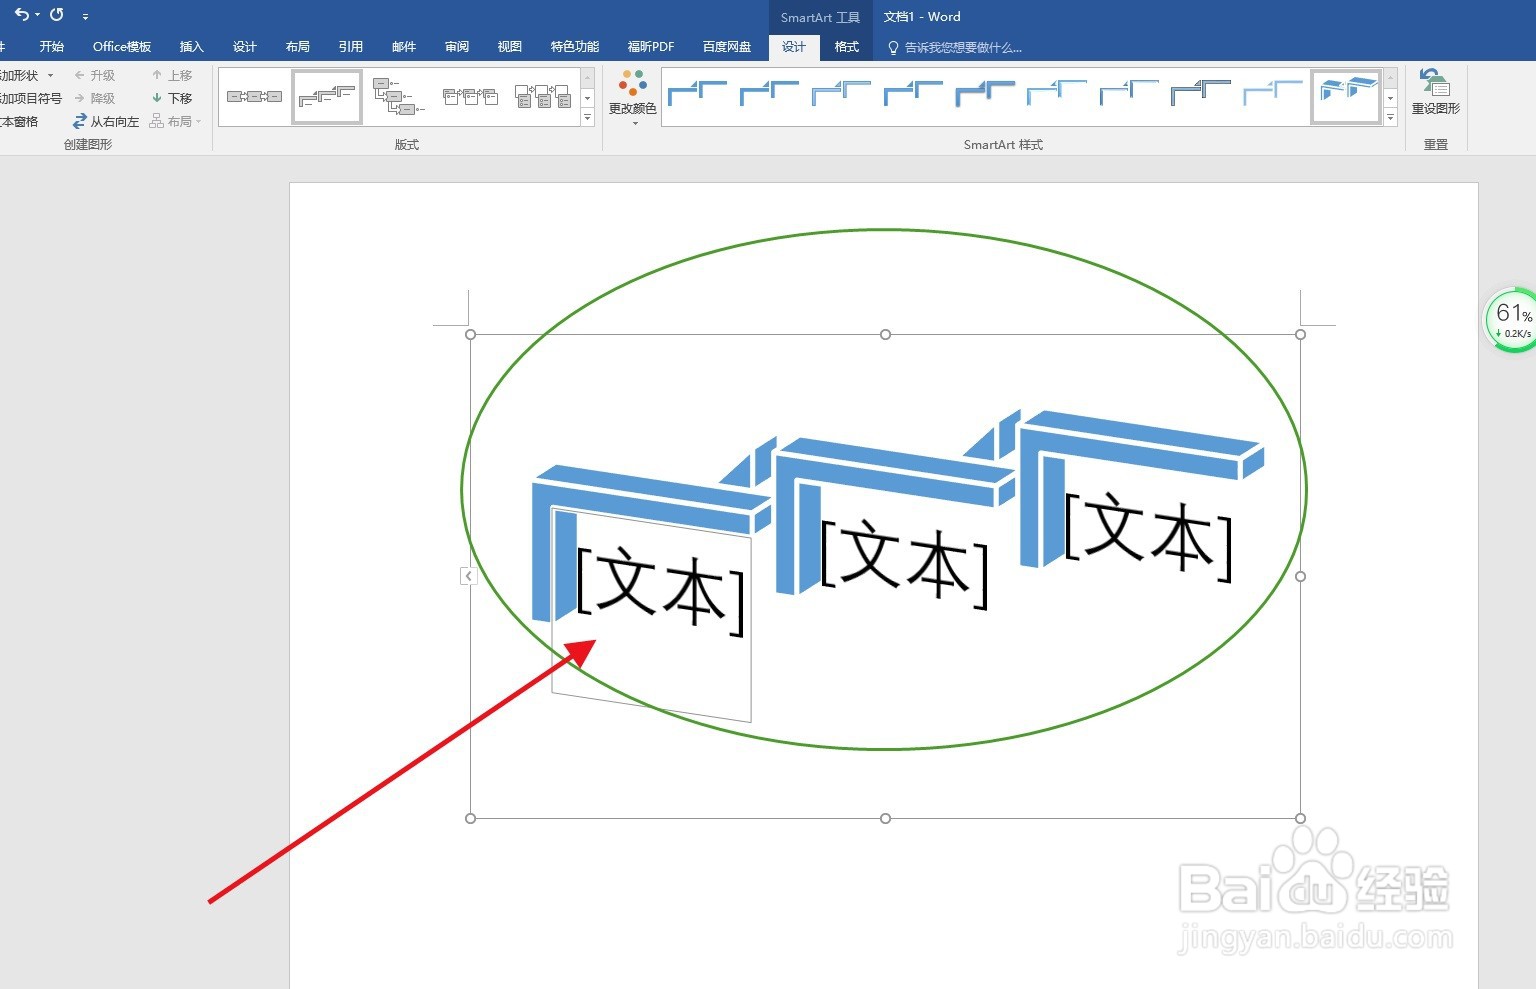Select the accent process layout thumbnail
This screenshot has width=1536, height=989.
pos(470,97)
